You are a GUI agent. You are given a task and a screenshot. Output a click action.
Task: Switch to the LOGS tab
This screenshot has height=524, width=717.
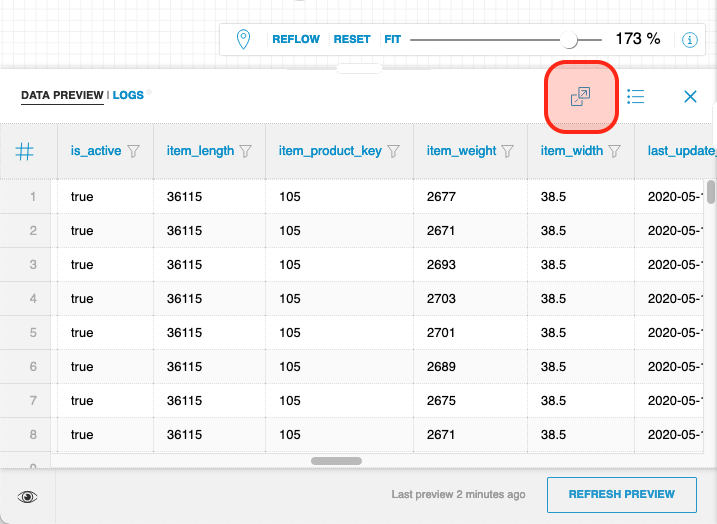pos(128,95)
